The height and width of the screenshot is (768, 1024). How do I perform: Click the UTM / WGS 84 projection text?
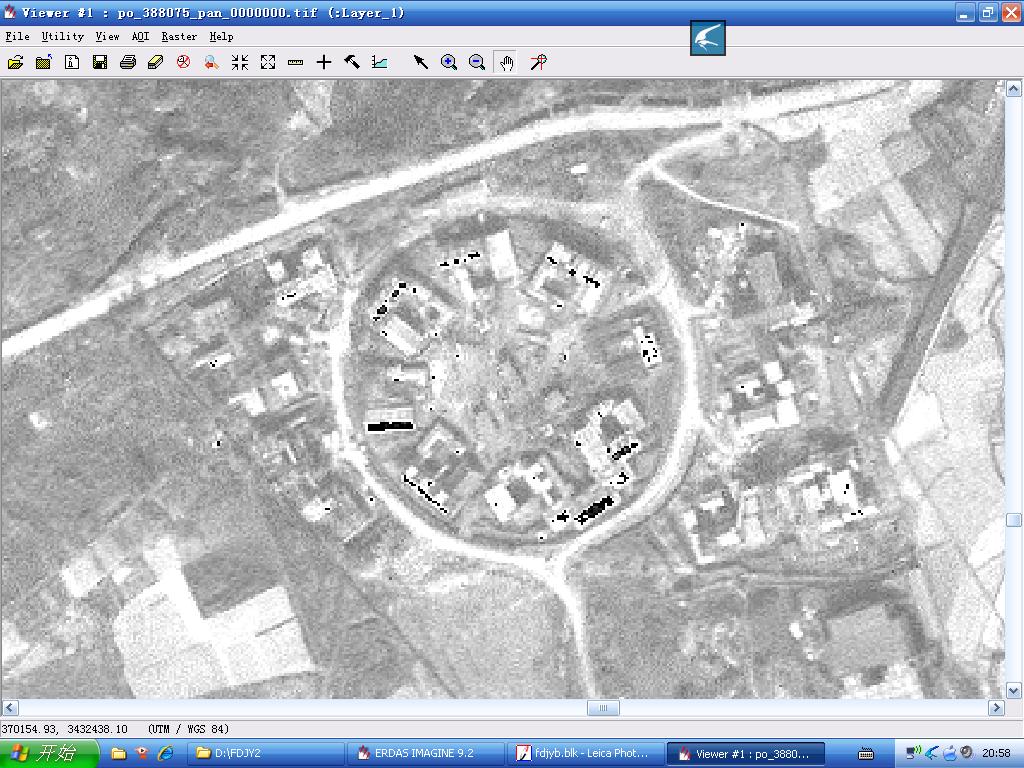click(189, 729)
